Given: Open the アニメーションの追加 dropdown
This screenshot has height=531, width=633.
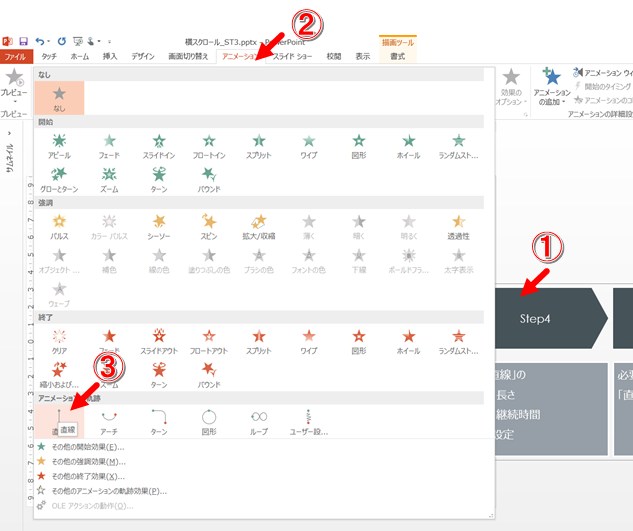Looking at the screenshot, I should [x=552, y=87].
